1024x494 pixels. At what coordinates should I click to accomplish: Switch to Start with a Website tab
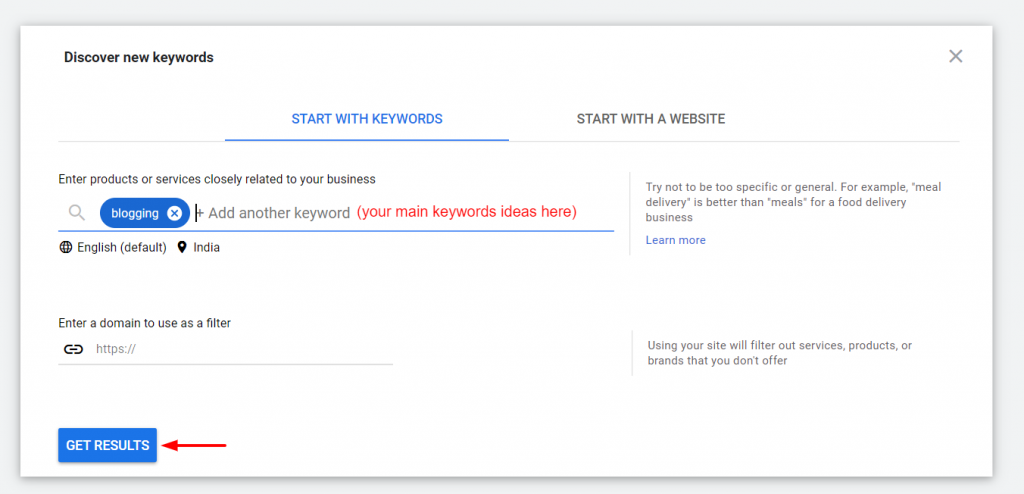point(650,119)
